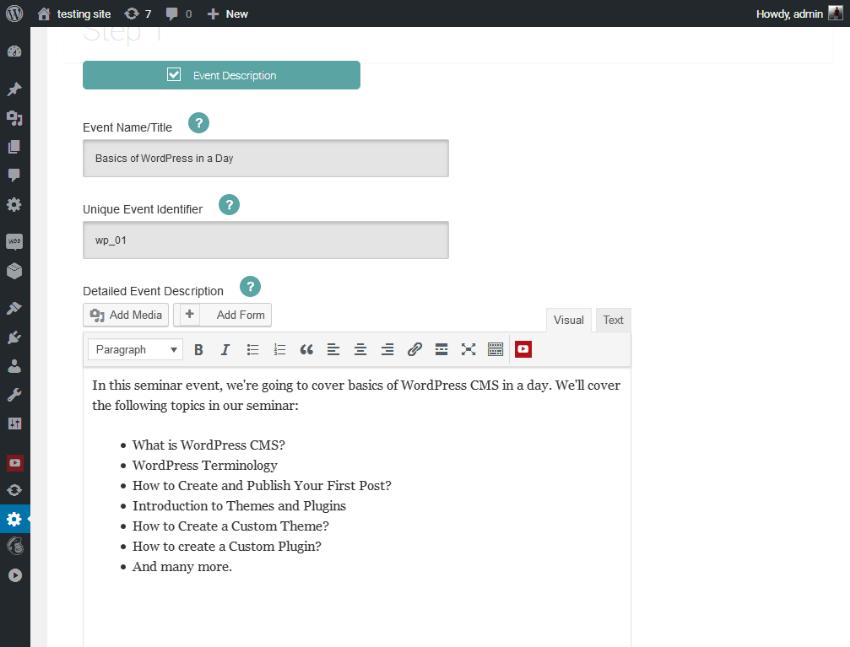Image resolution: width=850 pixels, height=647 pixels.
Task: Show help for Event Name/Title
Action: point(198,123)
